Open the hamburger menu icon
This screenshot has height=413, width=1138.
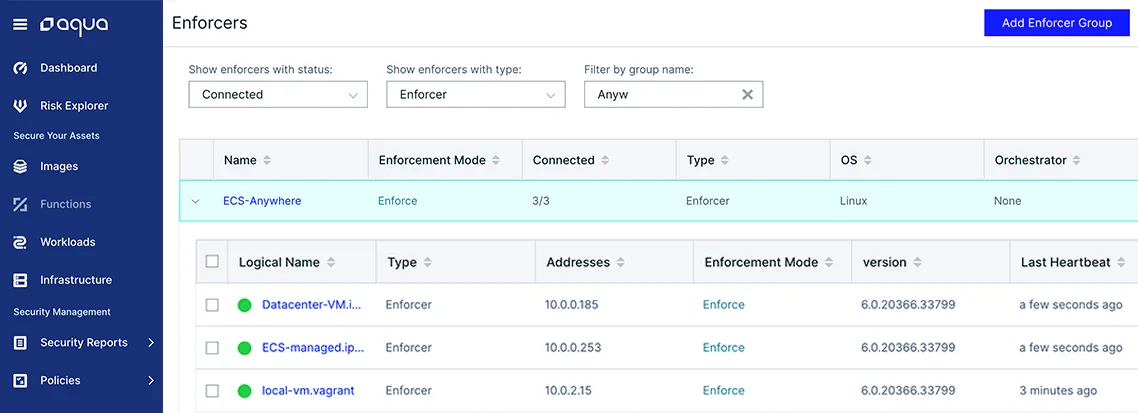click(x=20, y=25)
